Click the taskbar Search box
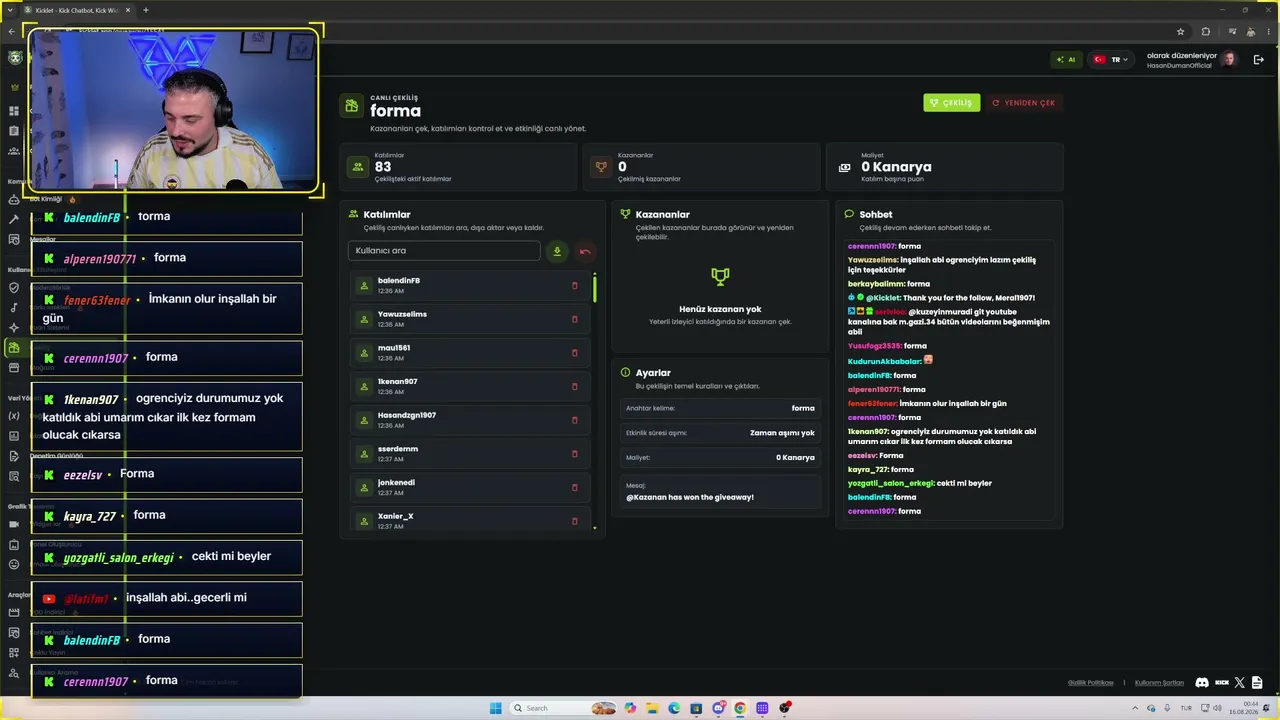The height and width of the screenshot is (720, 1280). [x=565, y=708]
